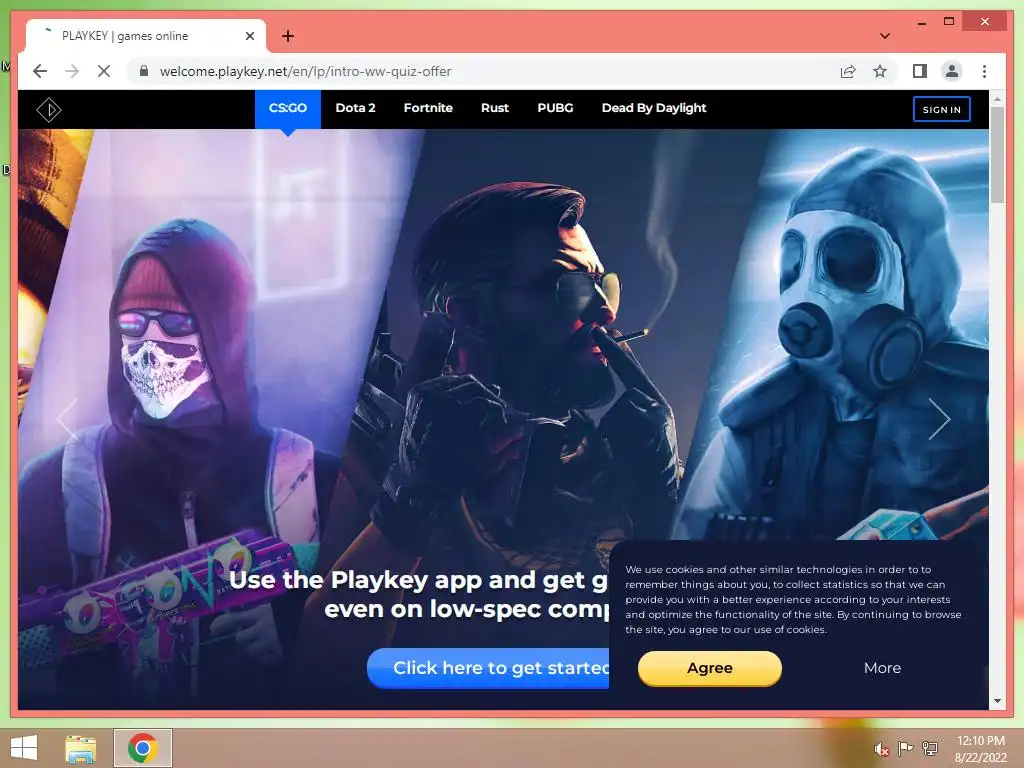Maximize the Chrome window
1024x768 pixels.
[x=949, y=22]
